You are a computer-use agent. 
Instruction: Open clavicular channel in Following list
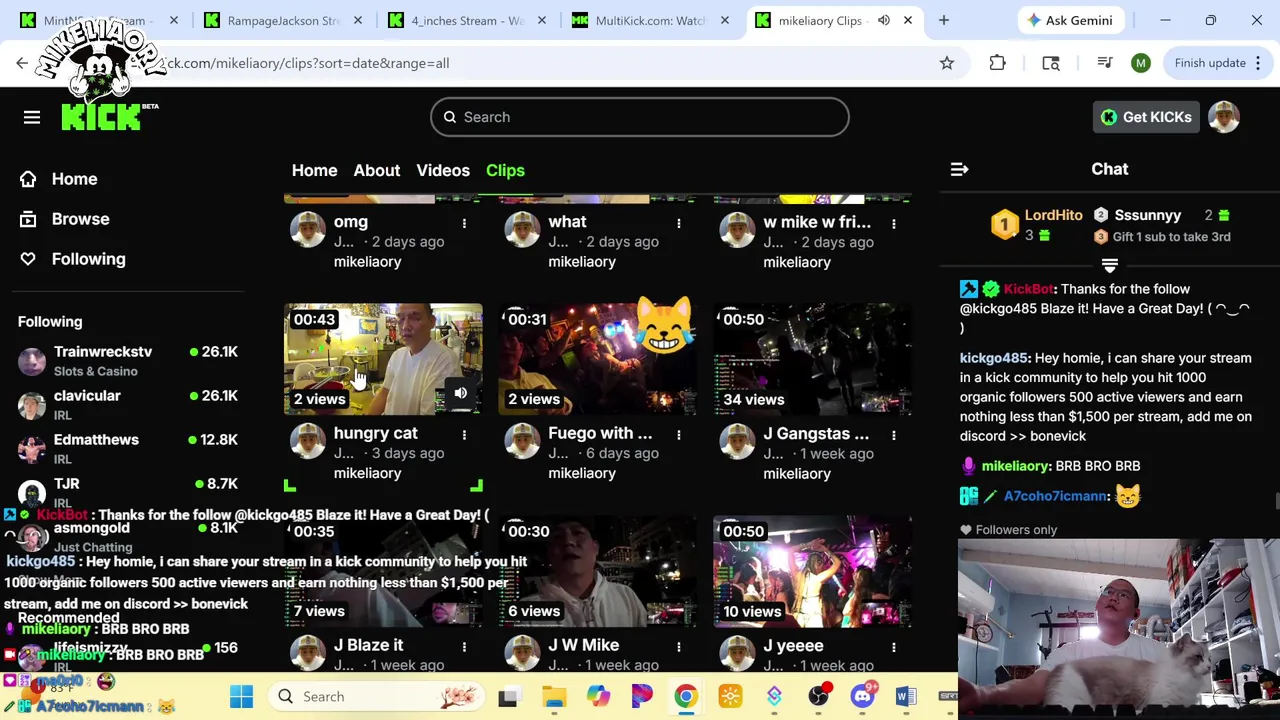coord(128,405)
